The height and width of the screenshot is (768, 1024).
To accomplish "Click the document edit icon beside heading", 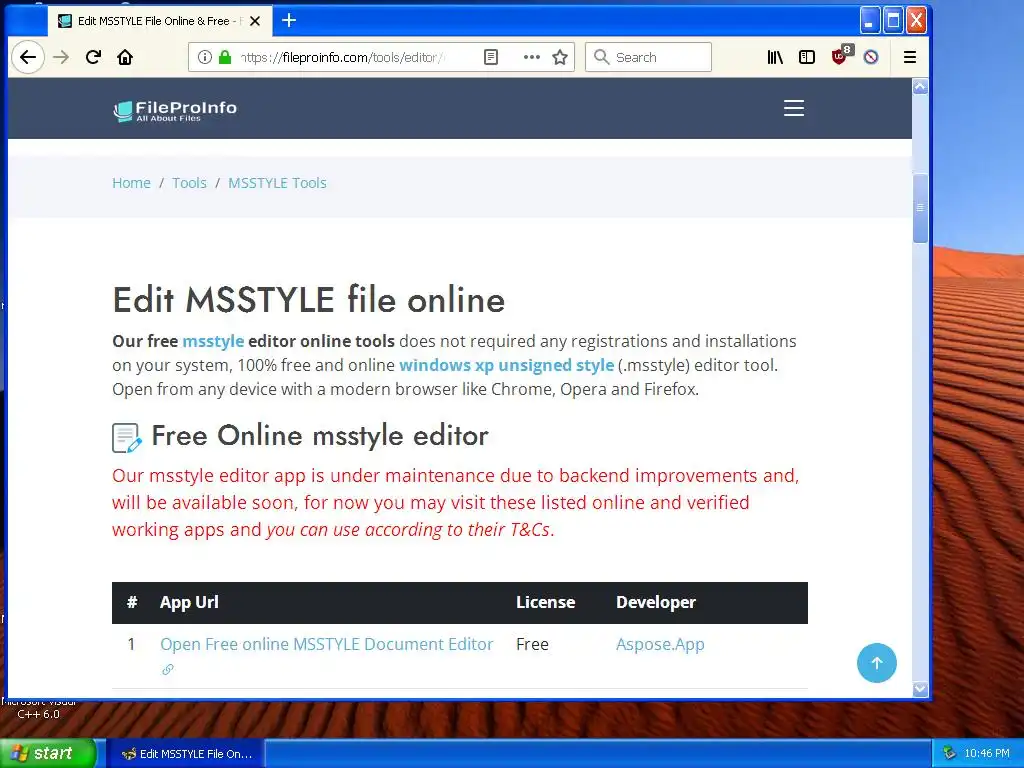I will pos(127,438).
